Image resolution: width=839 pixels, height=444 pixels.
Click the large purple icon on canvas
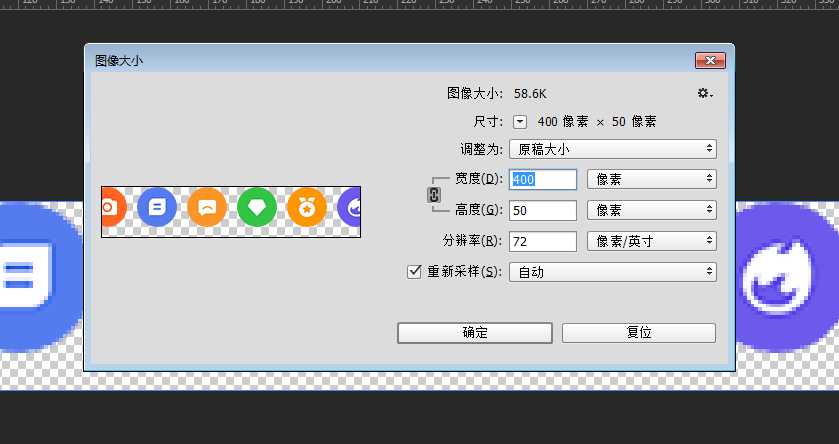787,277
